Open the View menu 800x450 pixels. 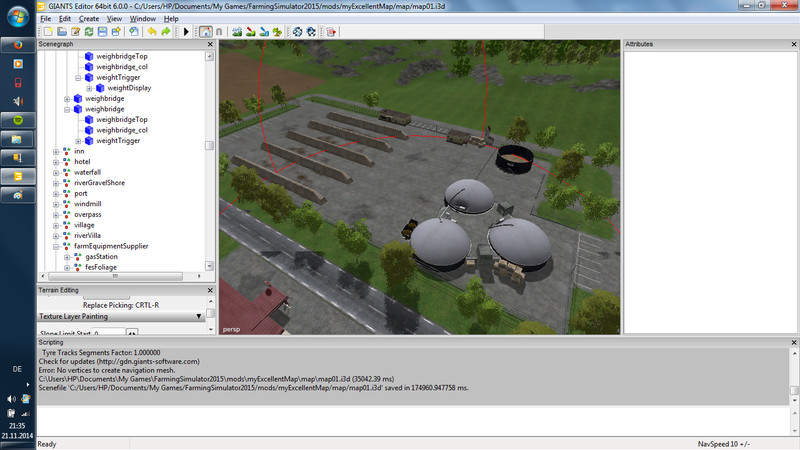[x=114, y=18]
